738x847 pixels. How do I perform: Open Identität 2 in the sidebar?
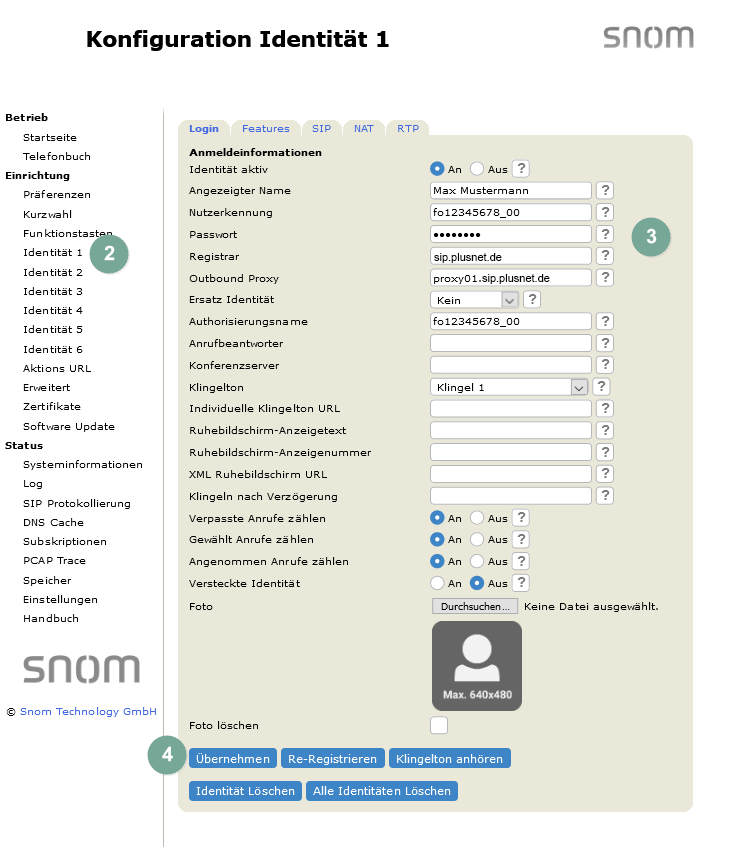53,272
